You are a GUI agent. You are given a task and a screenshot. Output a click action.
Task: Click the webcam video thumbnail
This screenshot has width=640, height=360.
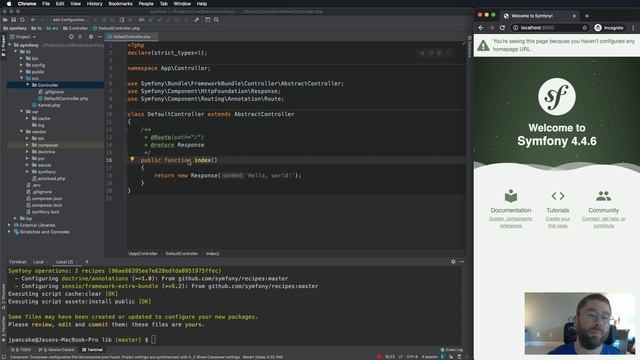[580, 323]
